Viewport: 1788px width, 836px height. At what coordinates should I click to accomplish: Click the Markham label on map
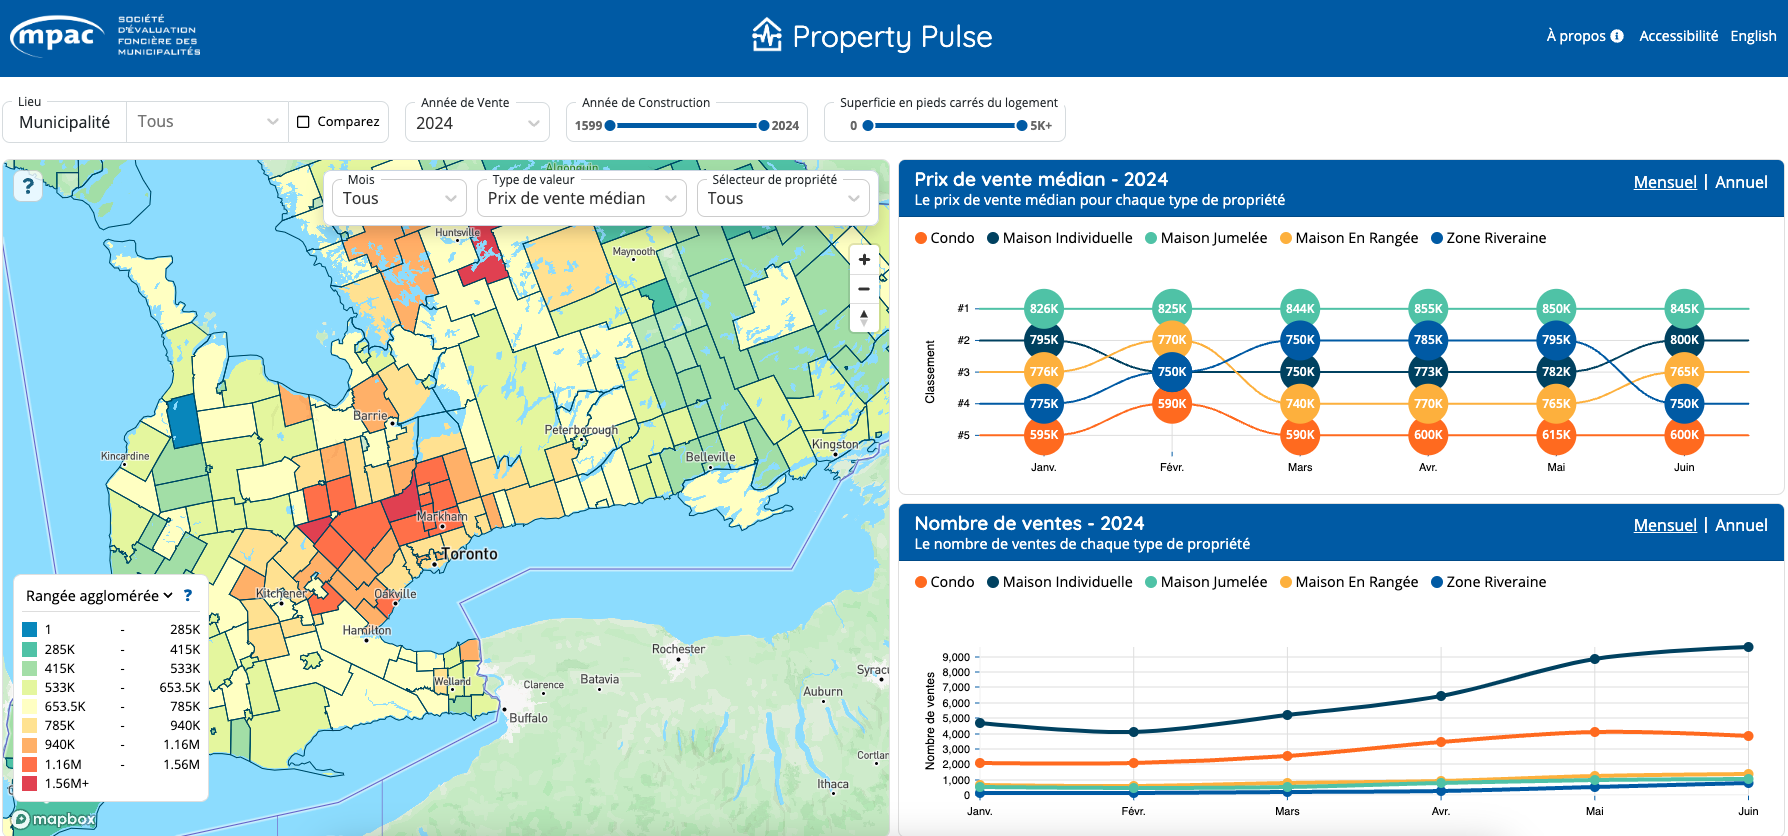(x=442, y=517)
